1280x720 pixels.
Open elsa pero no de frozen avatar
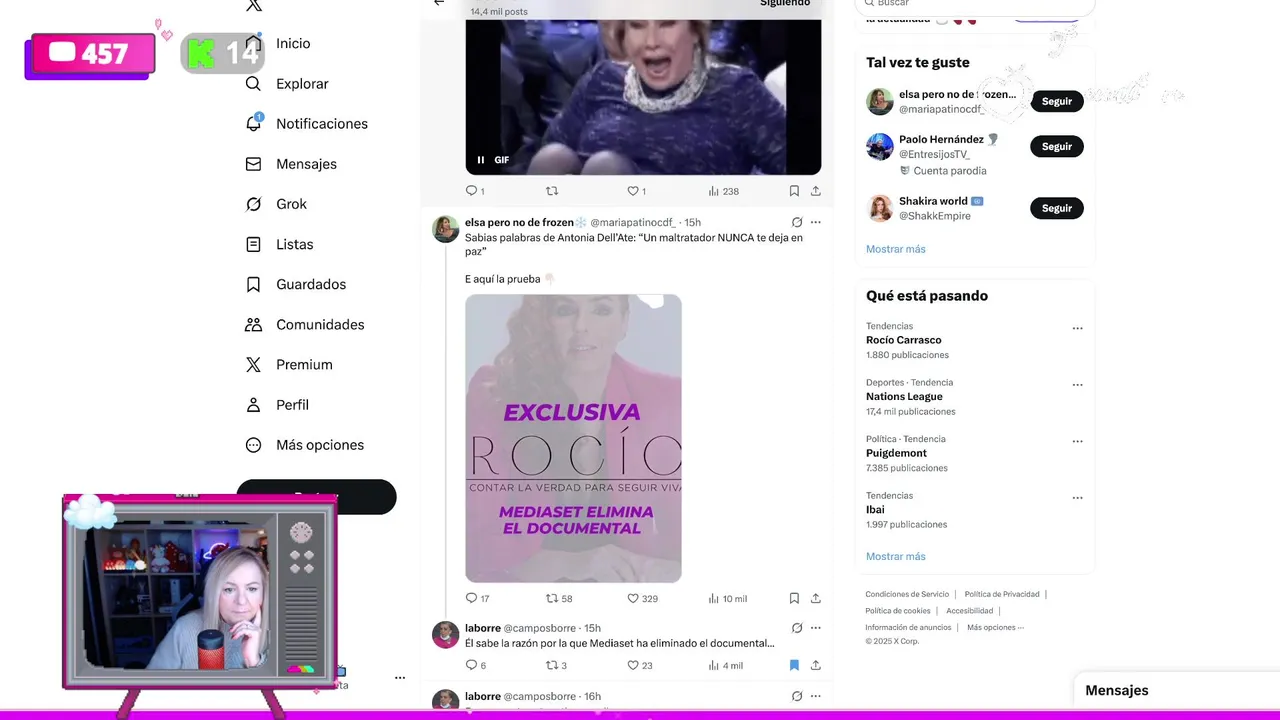tap(445, 229)
